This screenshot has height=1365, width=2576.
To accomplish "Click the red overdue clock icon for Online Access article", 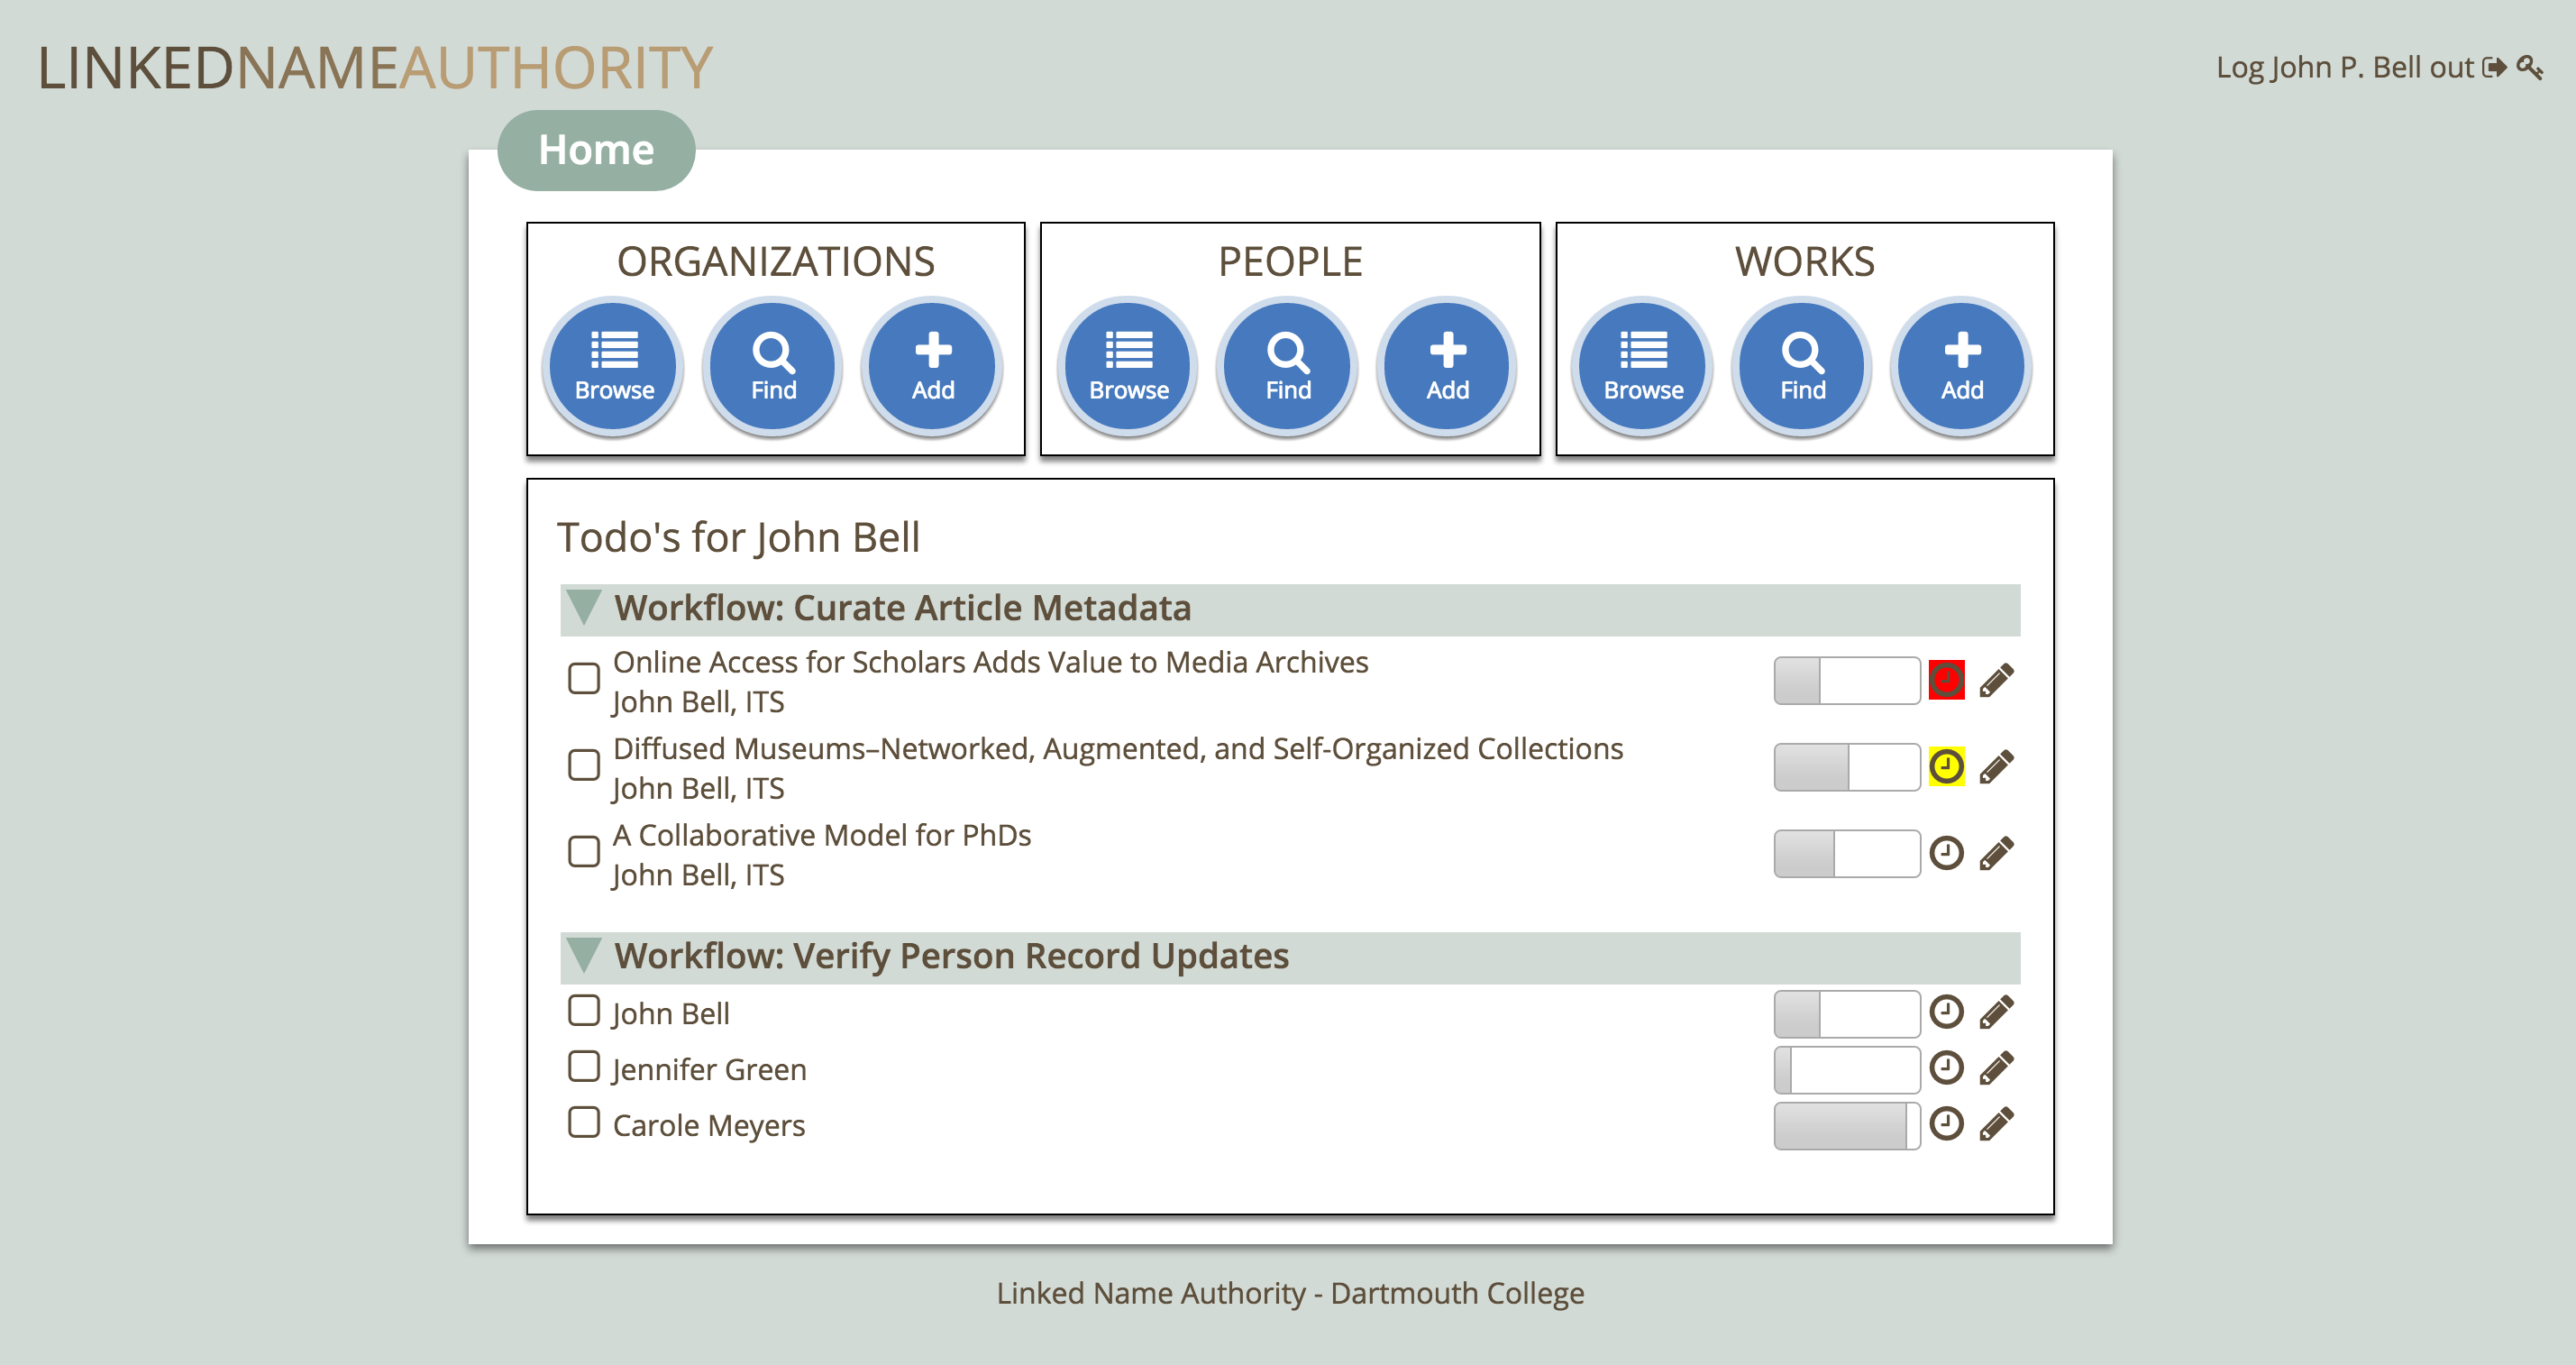I will [x=1946, y=680].
